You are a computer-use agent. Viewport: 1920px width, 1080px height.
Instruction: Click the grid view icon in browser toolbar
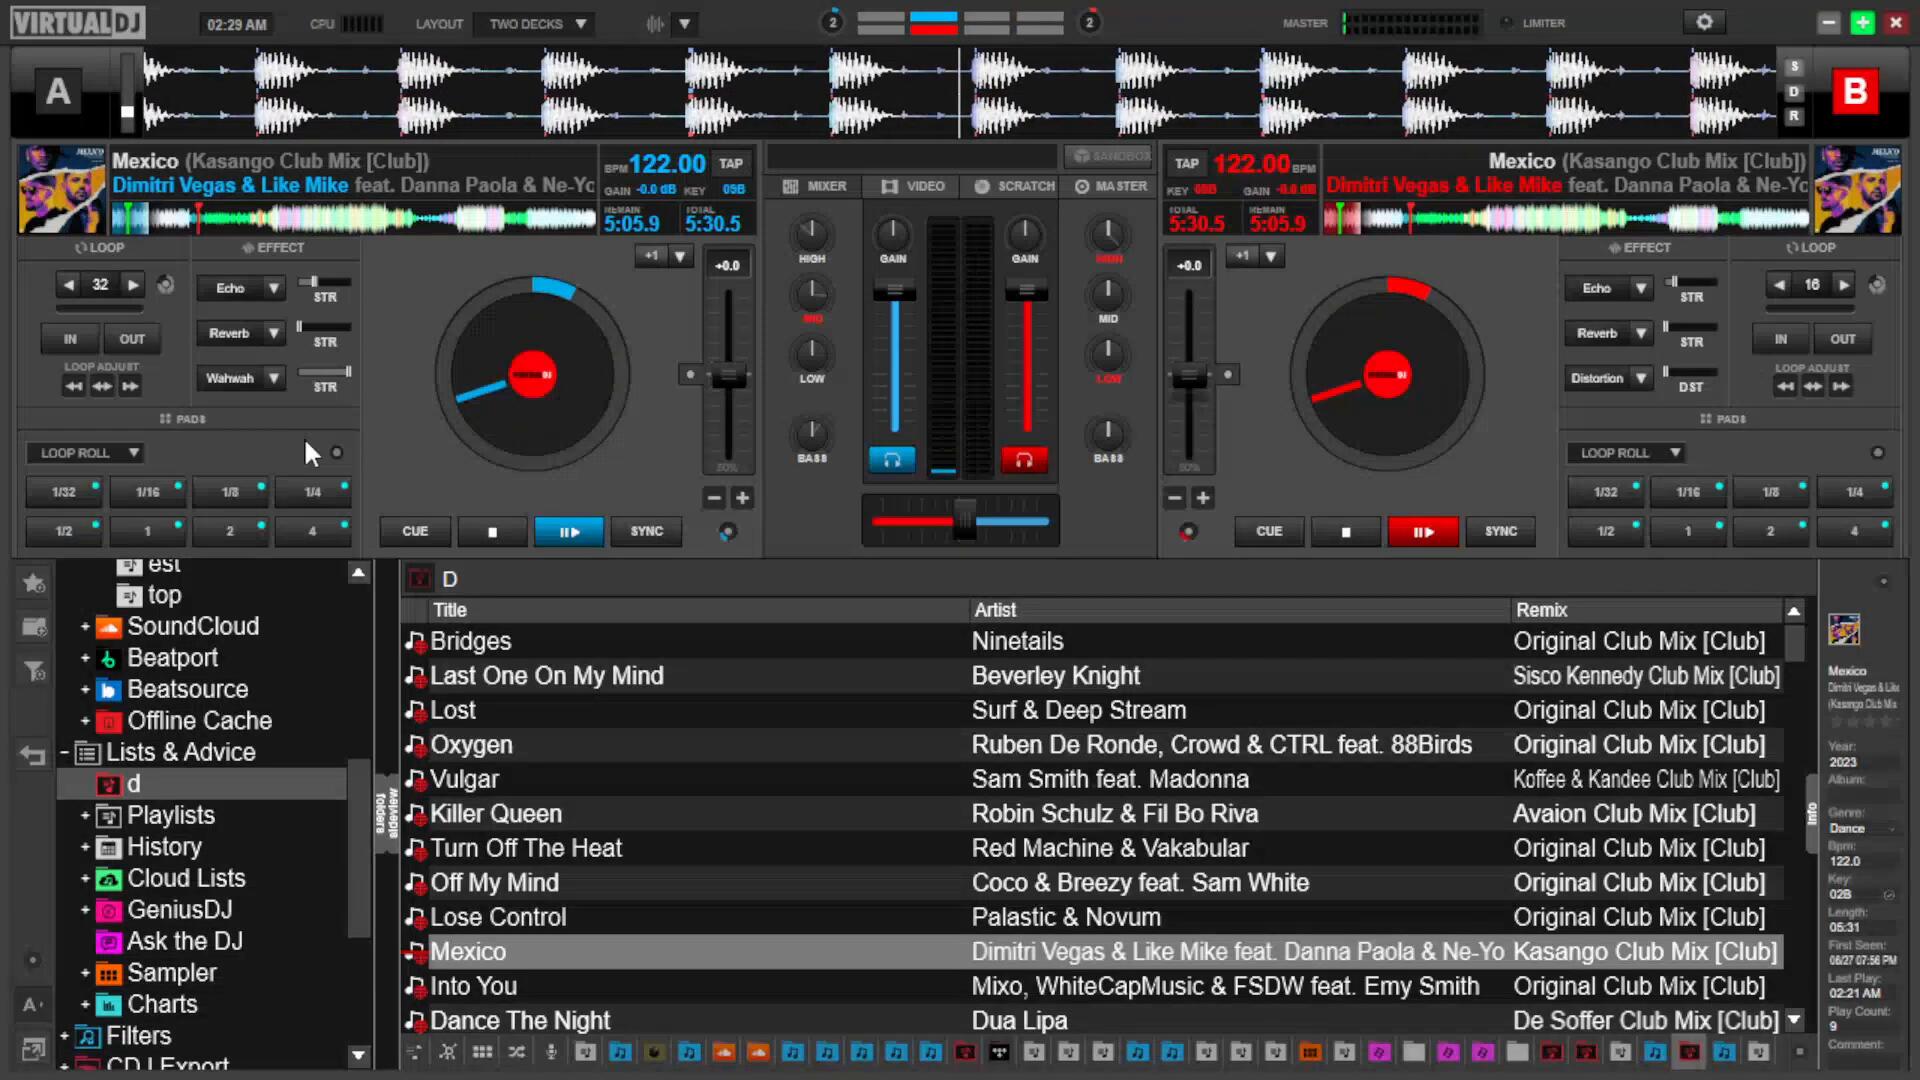(x=482, y=1052)
